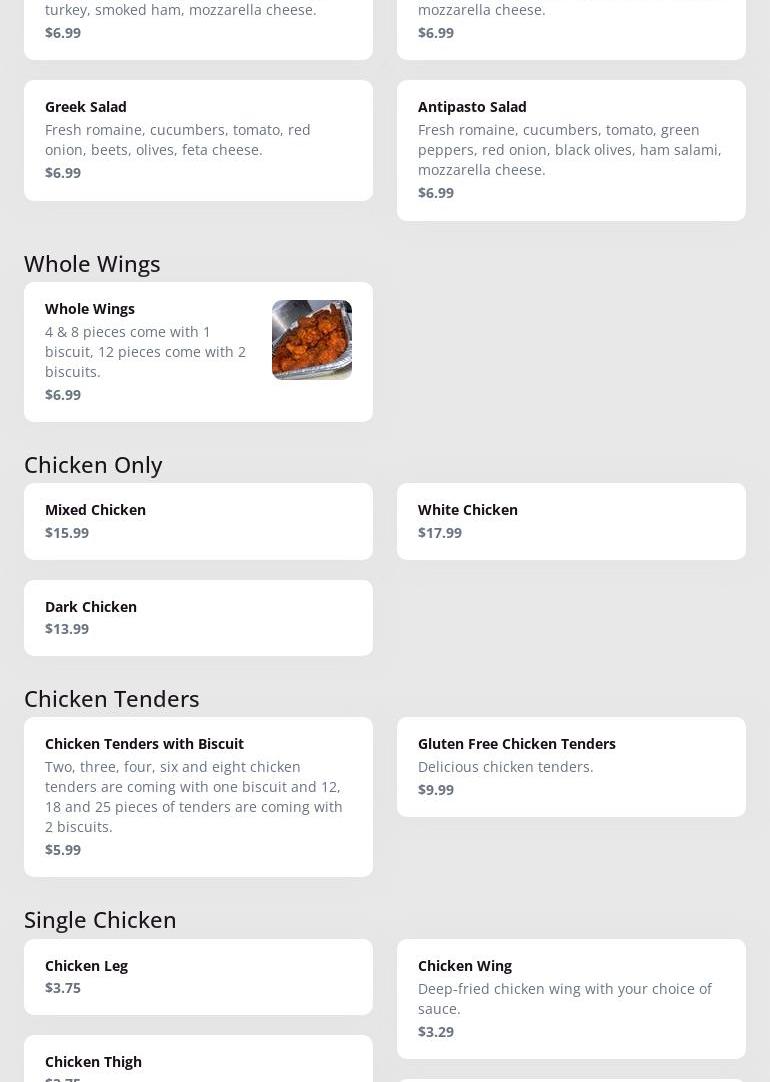Screen dimensions: 770x1082
Task: Click the Chicken Tenders section heading
Action: (111, 699)
